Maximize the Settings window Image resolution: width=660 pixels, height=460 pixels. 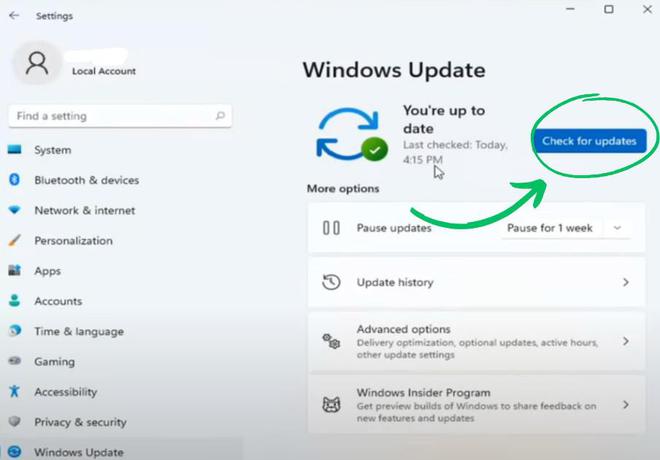[609, 9]
